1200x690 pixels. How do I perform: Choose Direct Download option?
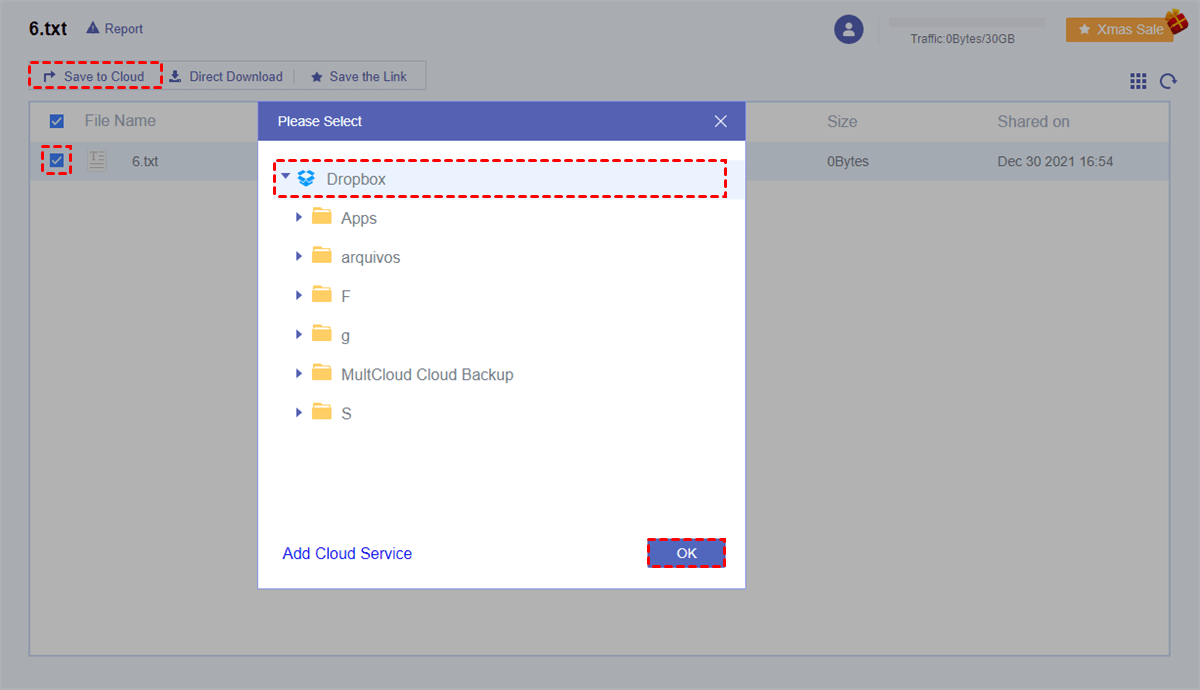[x=226, y=76]
